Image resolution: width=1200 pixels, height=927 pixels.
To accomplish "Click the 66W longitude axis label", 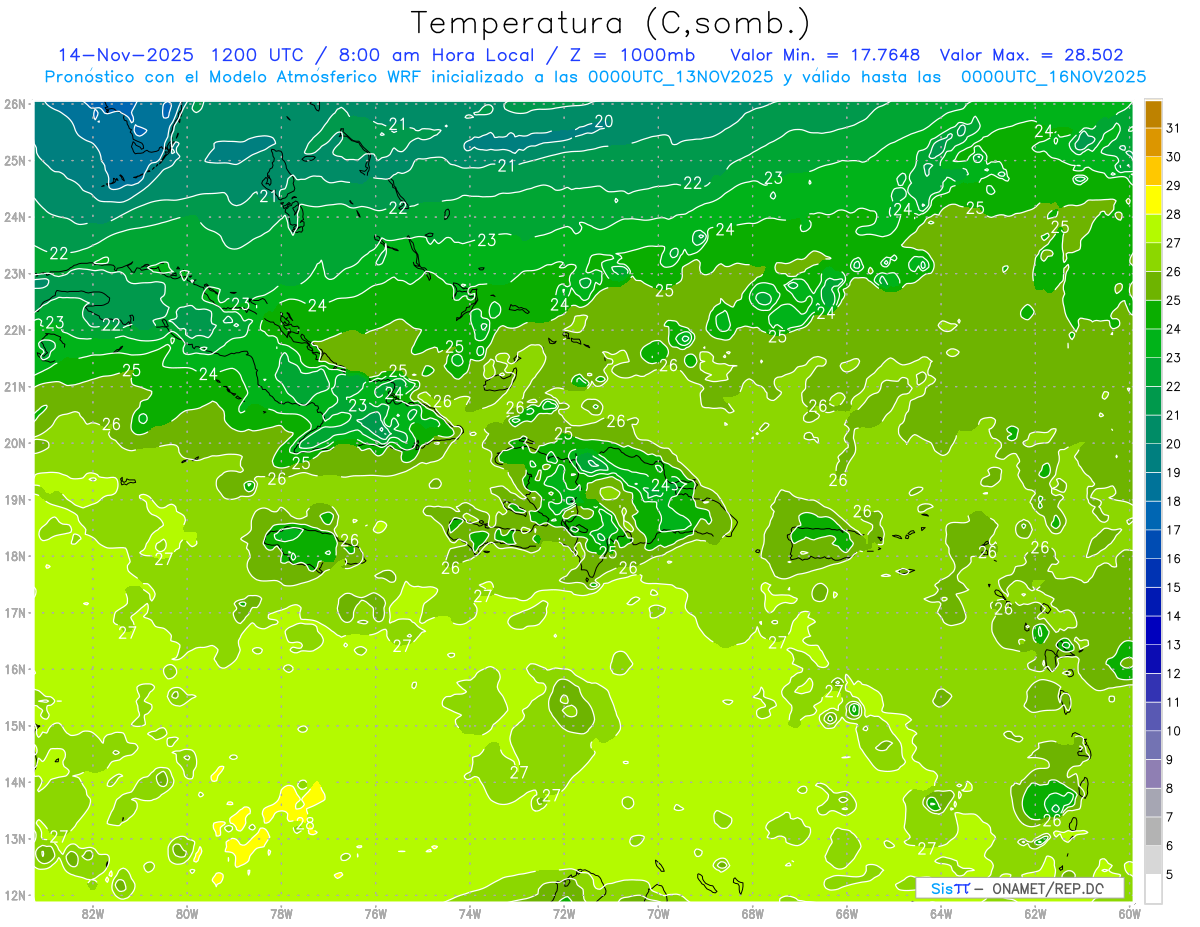I will [x=847, y=913].
